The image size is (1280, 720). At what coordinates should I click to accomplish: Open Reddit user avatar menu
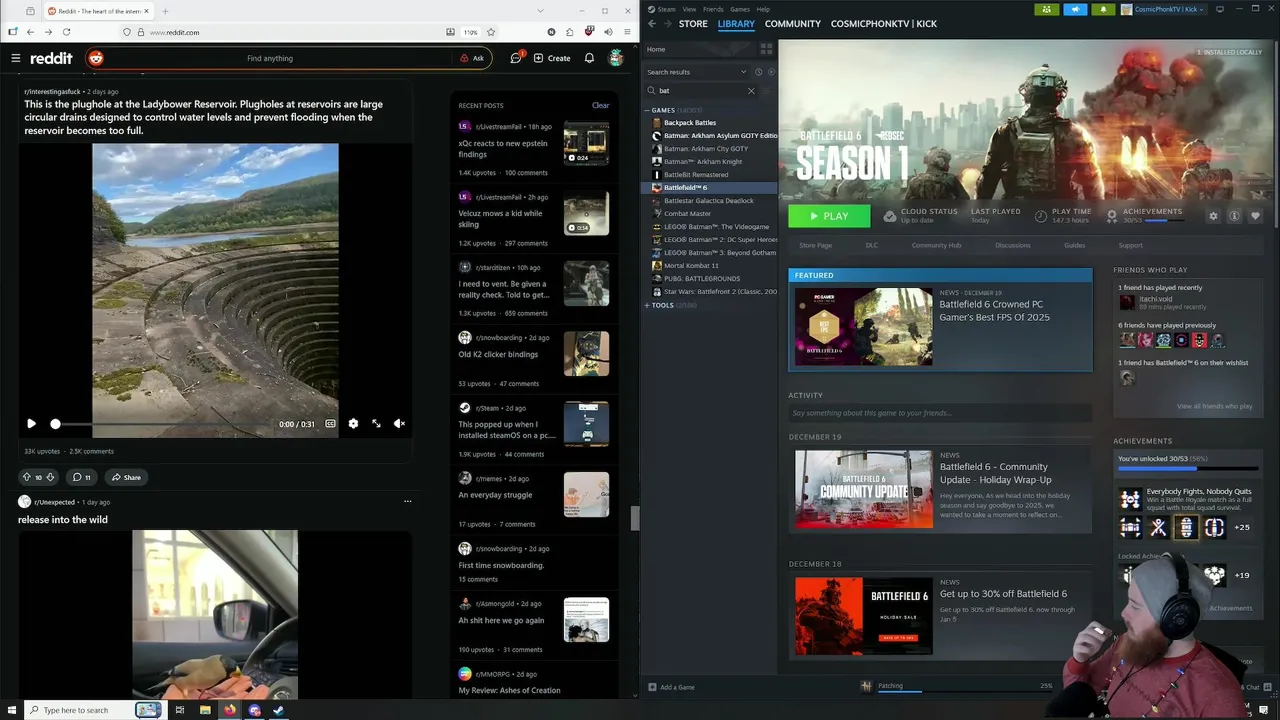point(617,58)
